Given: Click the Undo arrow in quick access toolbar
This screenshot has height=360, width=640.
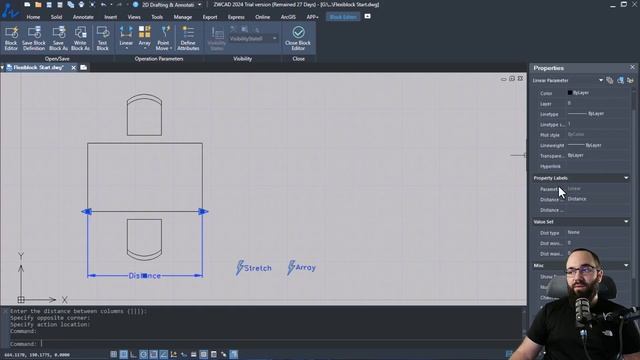Looking at the screenshot, I should (104, 4).
